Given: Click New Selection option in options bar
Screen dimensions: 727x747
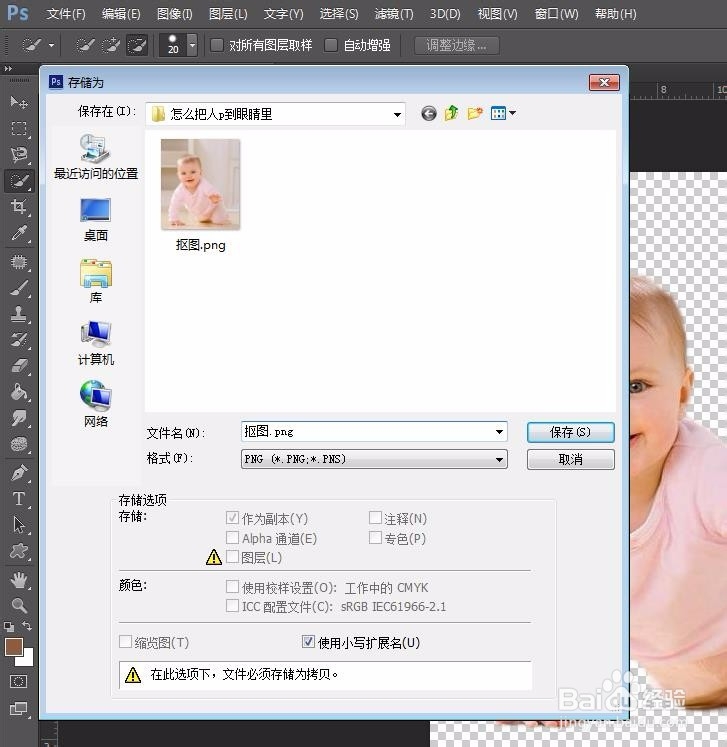Looking at the screenshot, I should pos(85,46).
